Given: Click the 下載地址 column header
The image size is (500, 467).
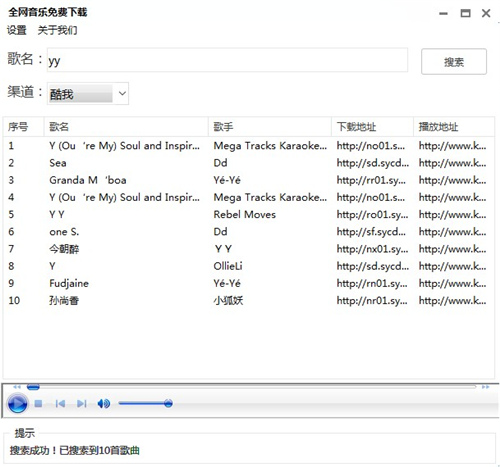Looking at the screenshot, I should [x=372, y=127].
